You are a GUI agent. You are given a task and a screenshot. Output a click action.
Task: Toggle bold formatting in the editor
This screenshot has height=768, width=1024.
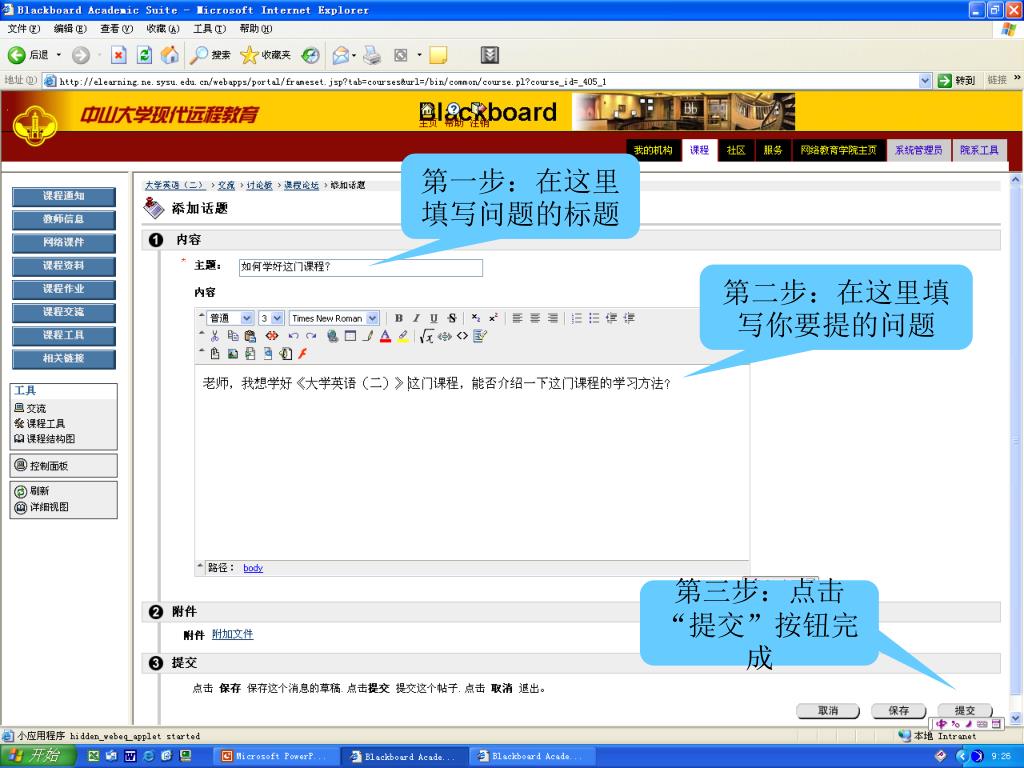click(x=399, y=318)
